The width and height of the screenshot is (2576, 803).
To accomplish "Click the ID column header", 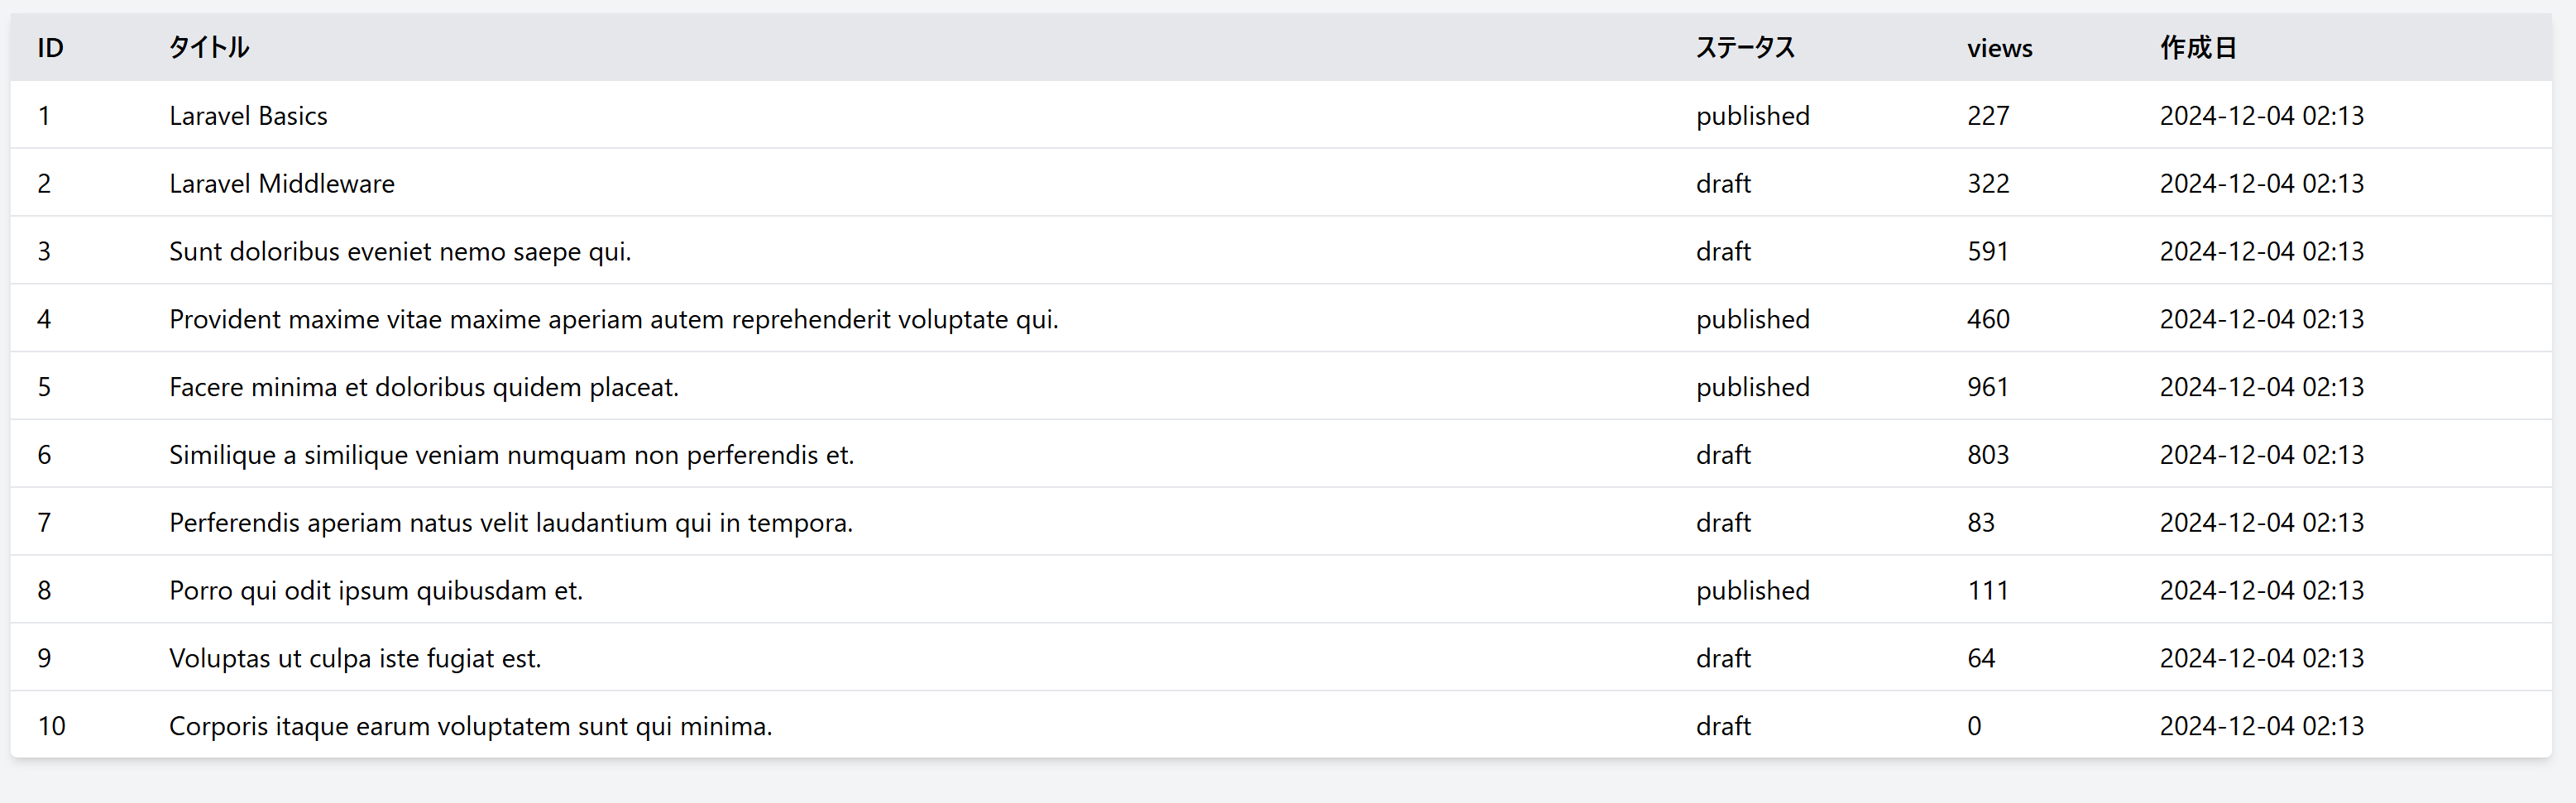I will [50, 48].
